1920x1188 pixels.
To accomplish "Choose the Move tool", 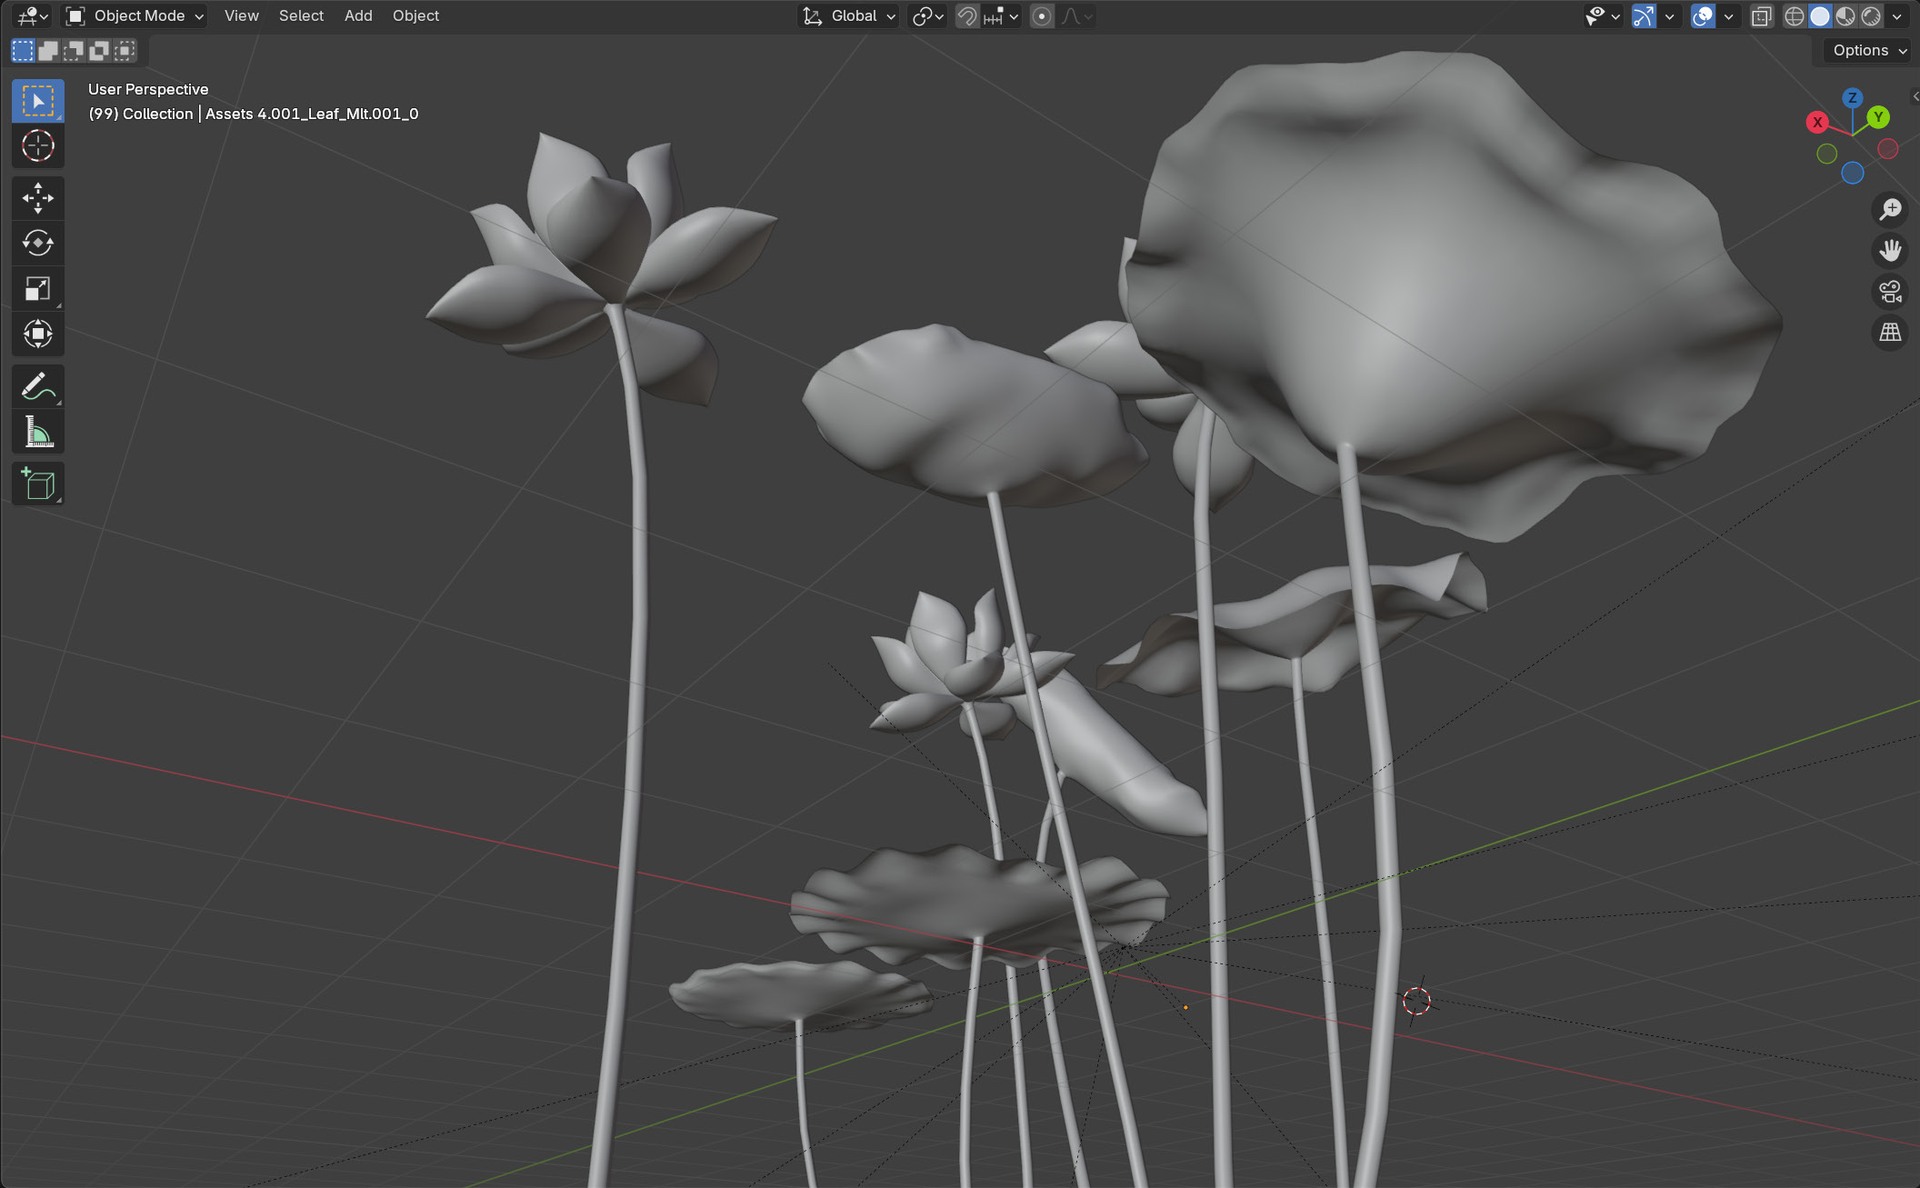I will point(38,198).
